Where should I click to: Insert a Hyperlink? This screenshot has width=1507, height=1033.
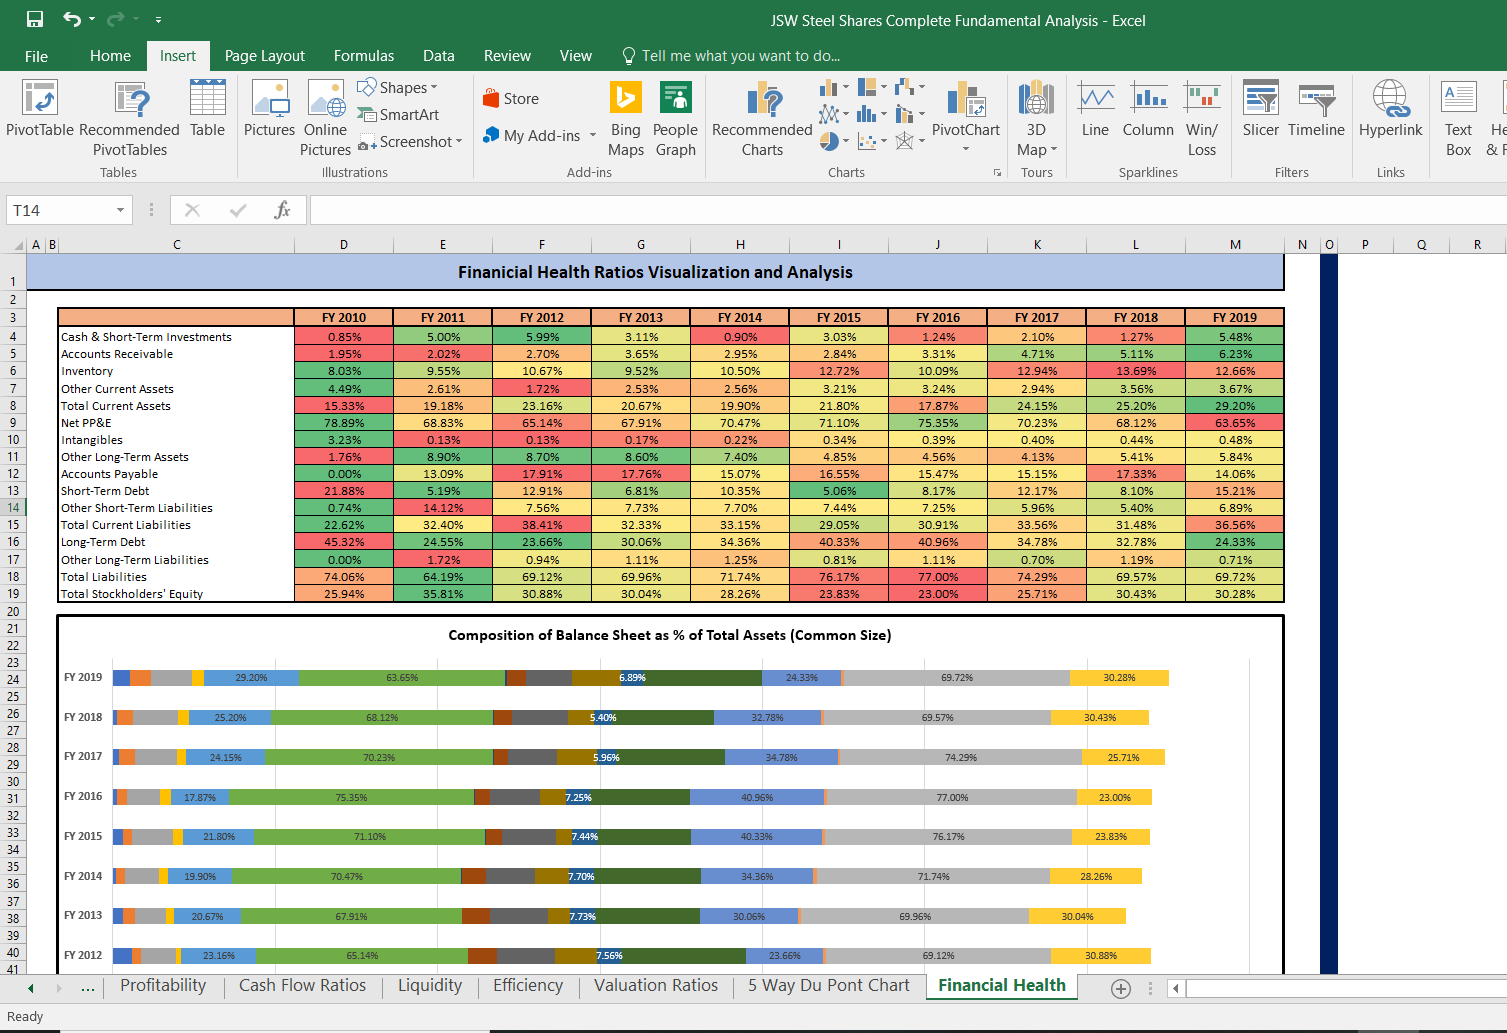point(1391,109)
